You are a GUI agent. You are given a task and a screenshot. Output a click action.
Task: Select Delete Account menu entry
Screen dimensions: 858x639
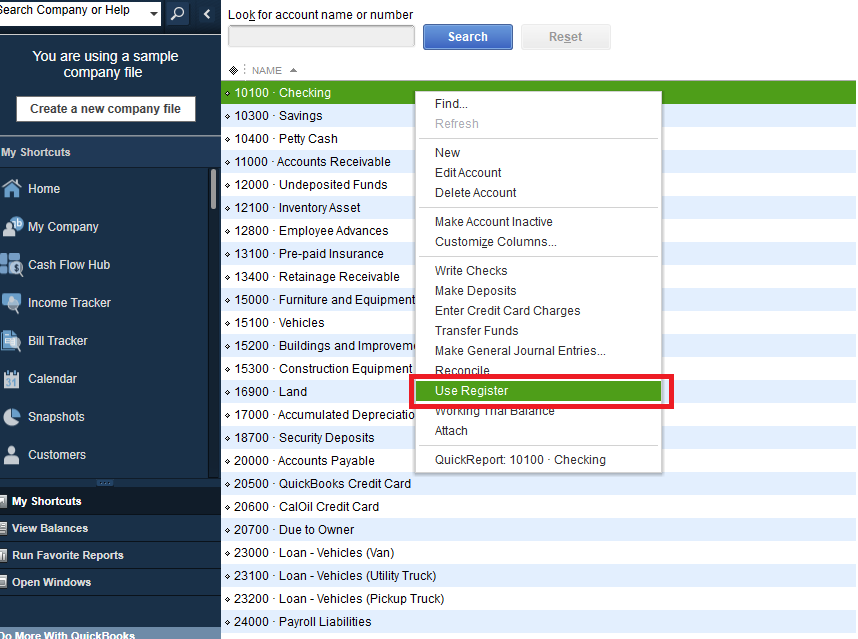[538, 193]
